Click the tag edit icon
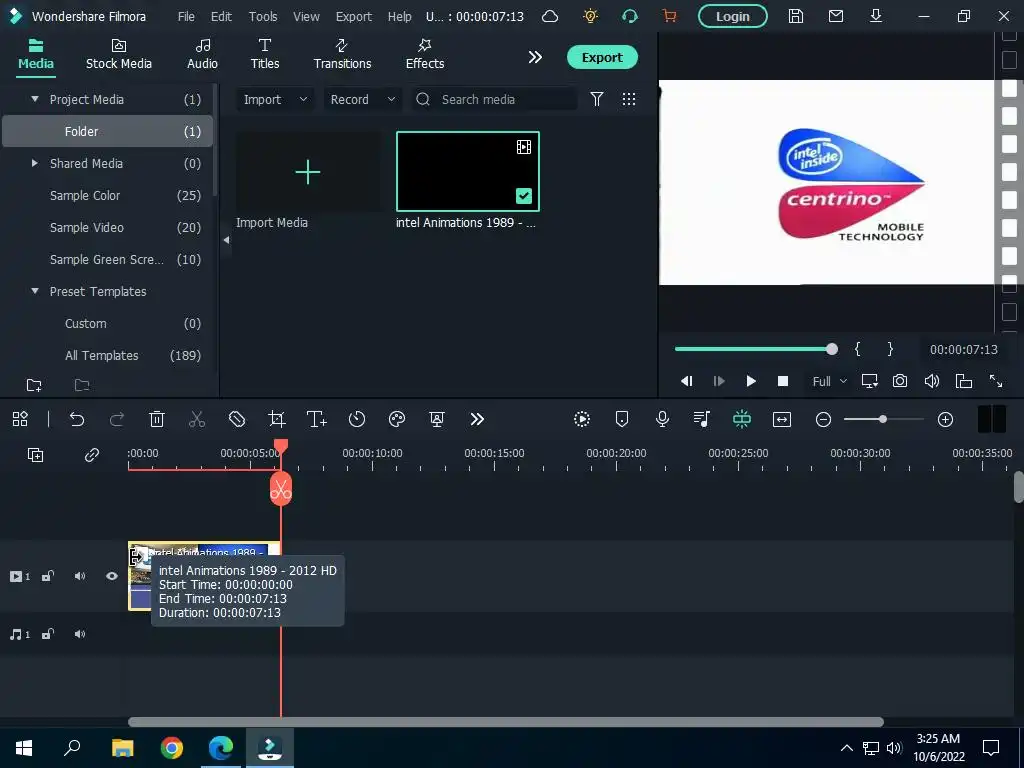 pos(237,419)
